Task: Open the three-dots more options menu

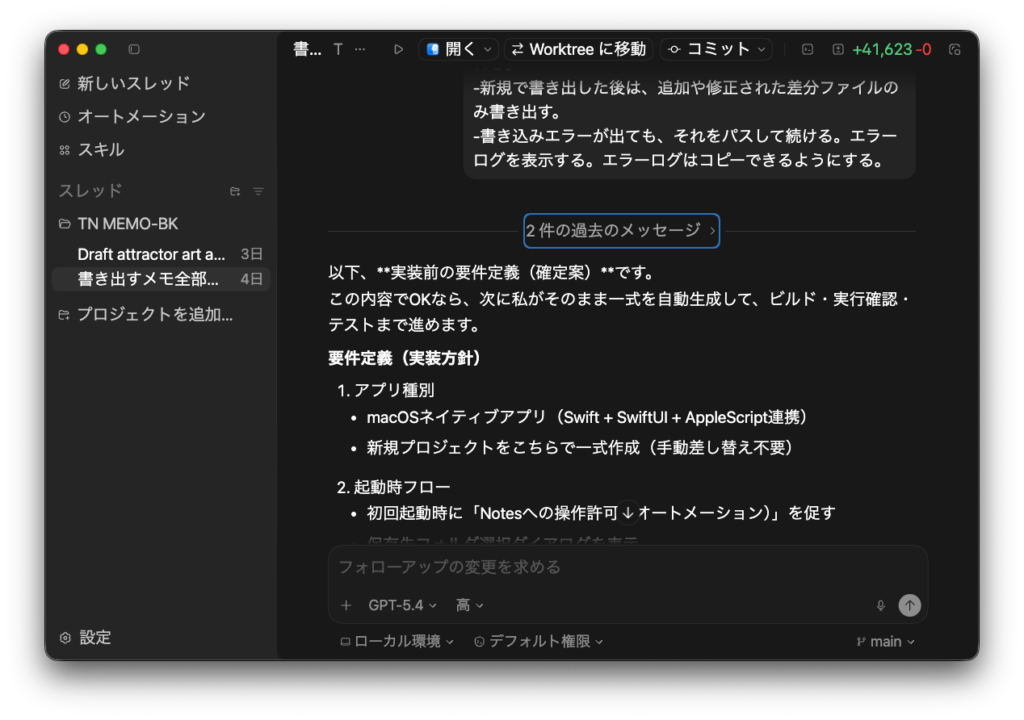Action: coord(360,49)
